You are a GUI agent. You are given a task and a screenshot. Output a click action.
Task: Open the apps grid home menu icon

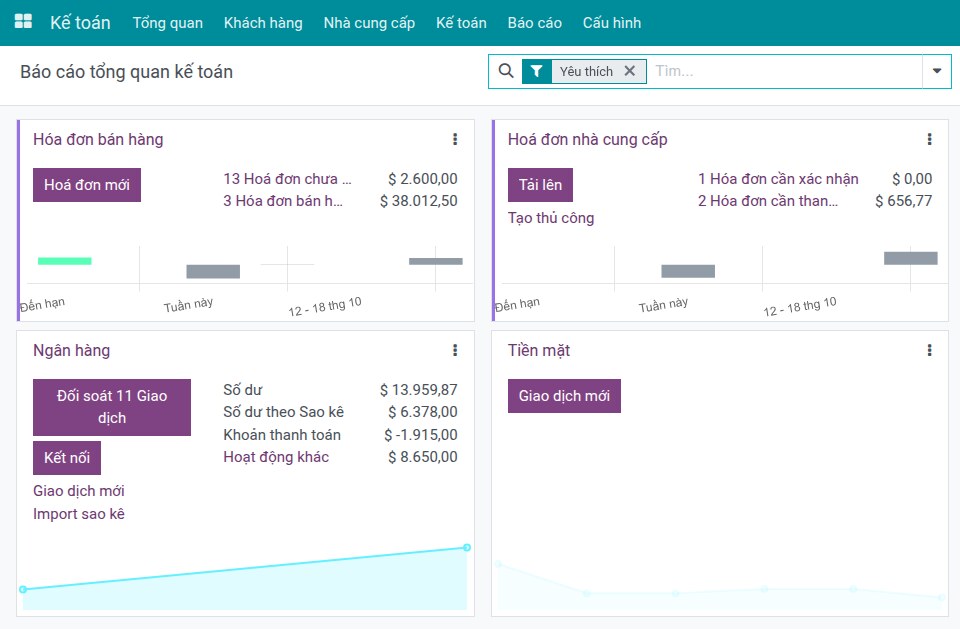23,21
